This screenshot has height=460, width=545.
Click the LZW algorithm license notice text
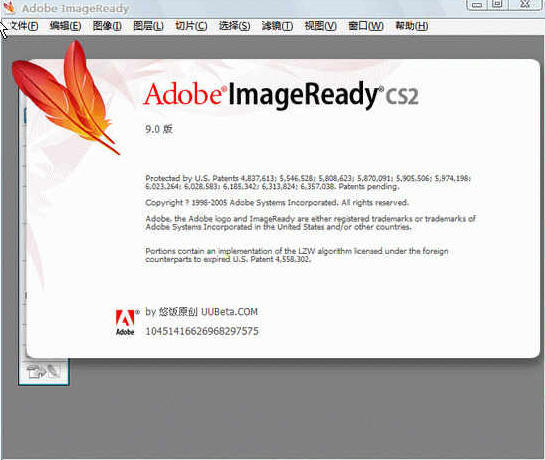(x=297, y=255)
